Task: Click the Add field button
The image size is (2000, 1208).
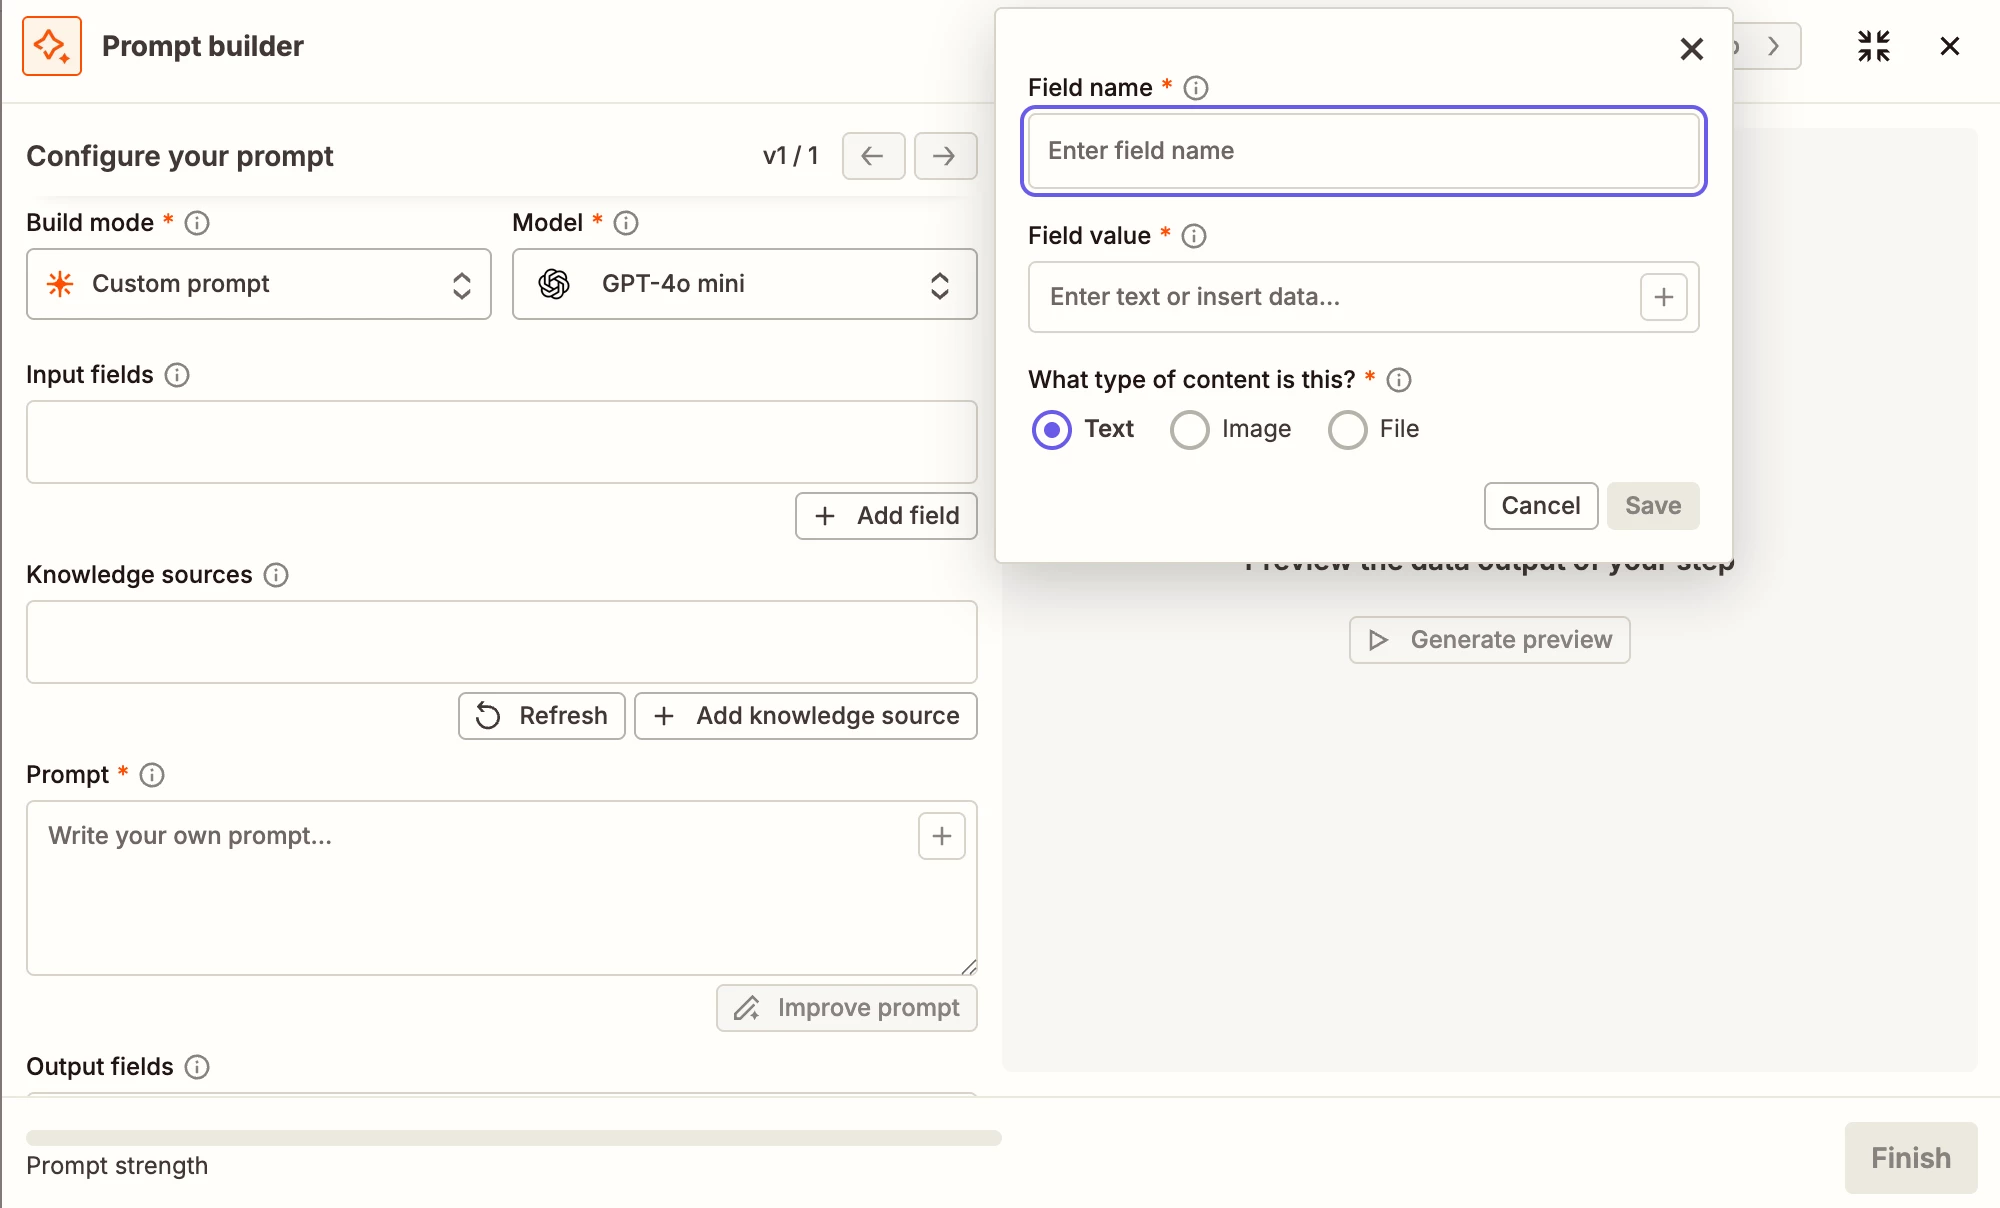Action: pyautogui.click(x=886, y=516)
